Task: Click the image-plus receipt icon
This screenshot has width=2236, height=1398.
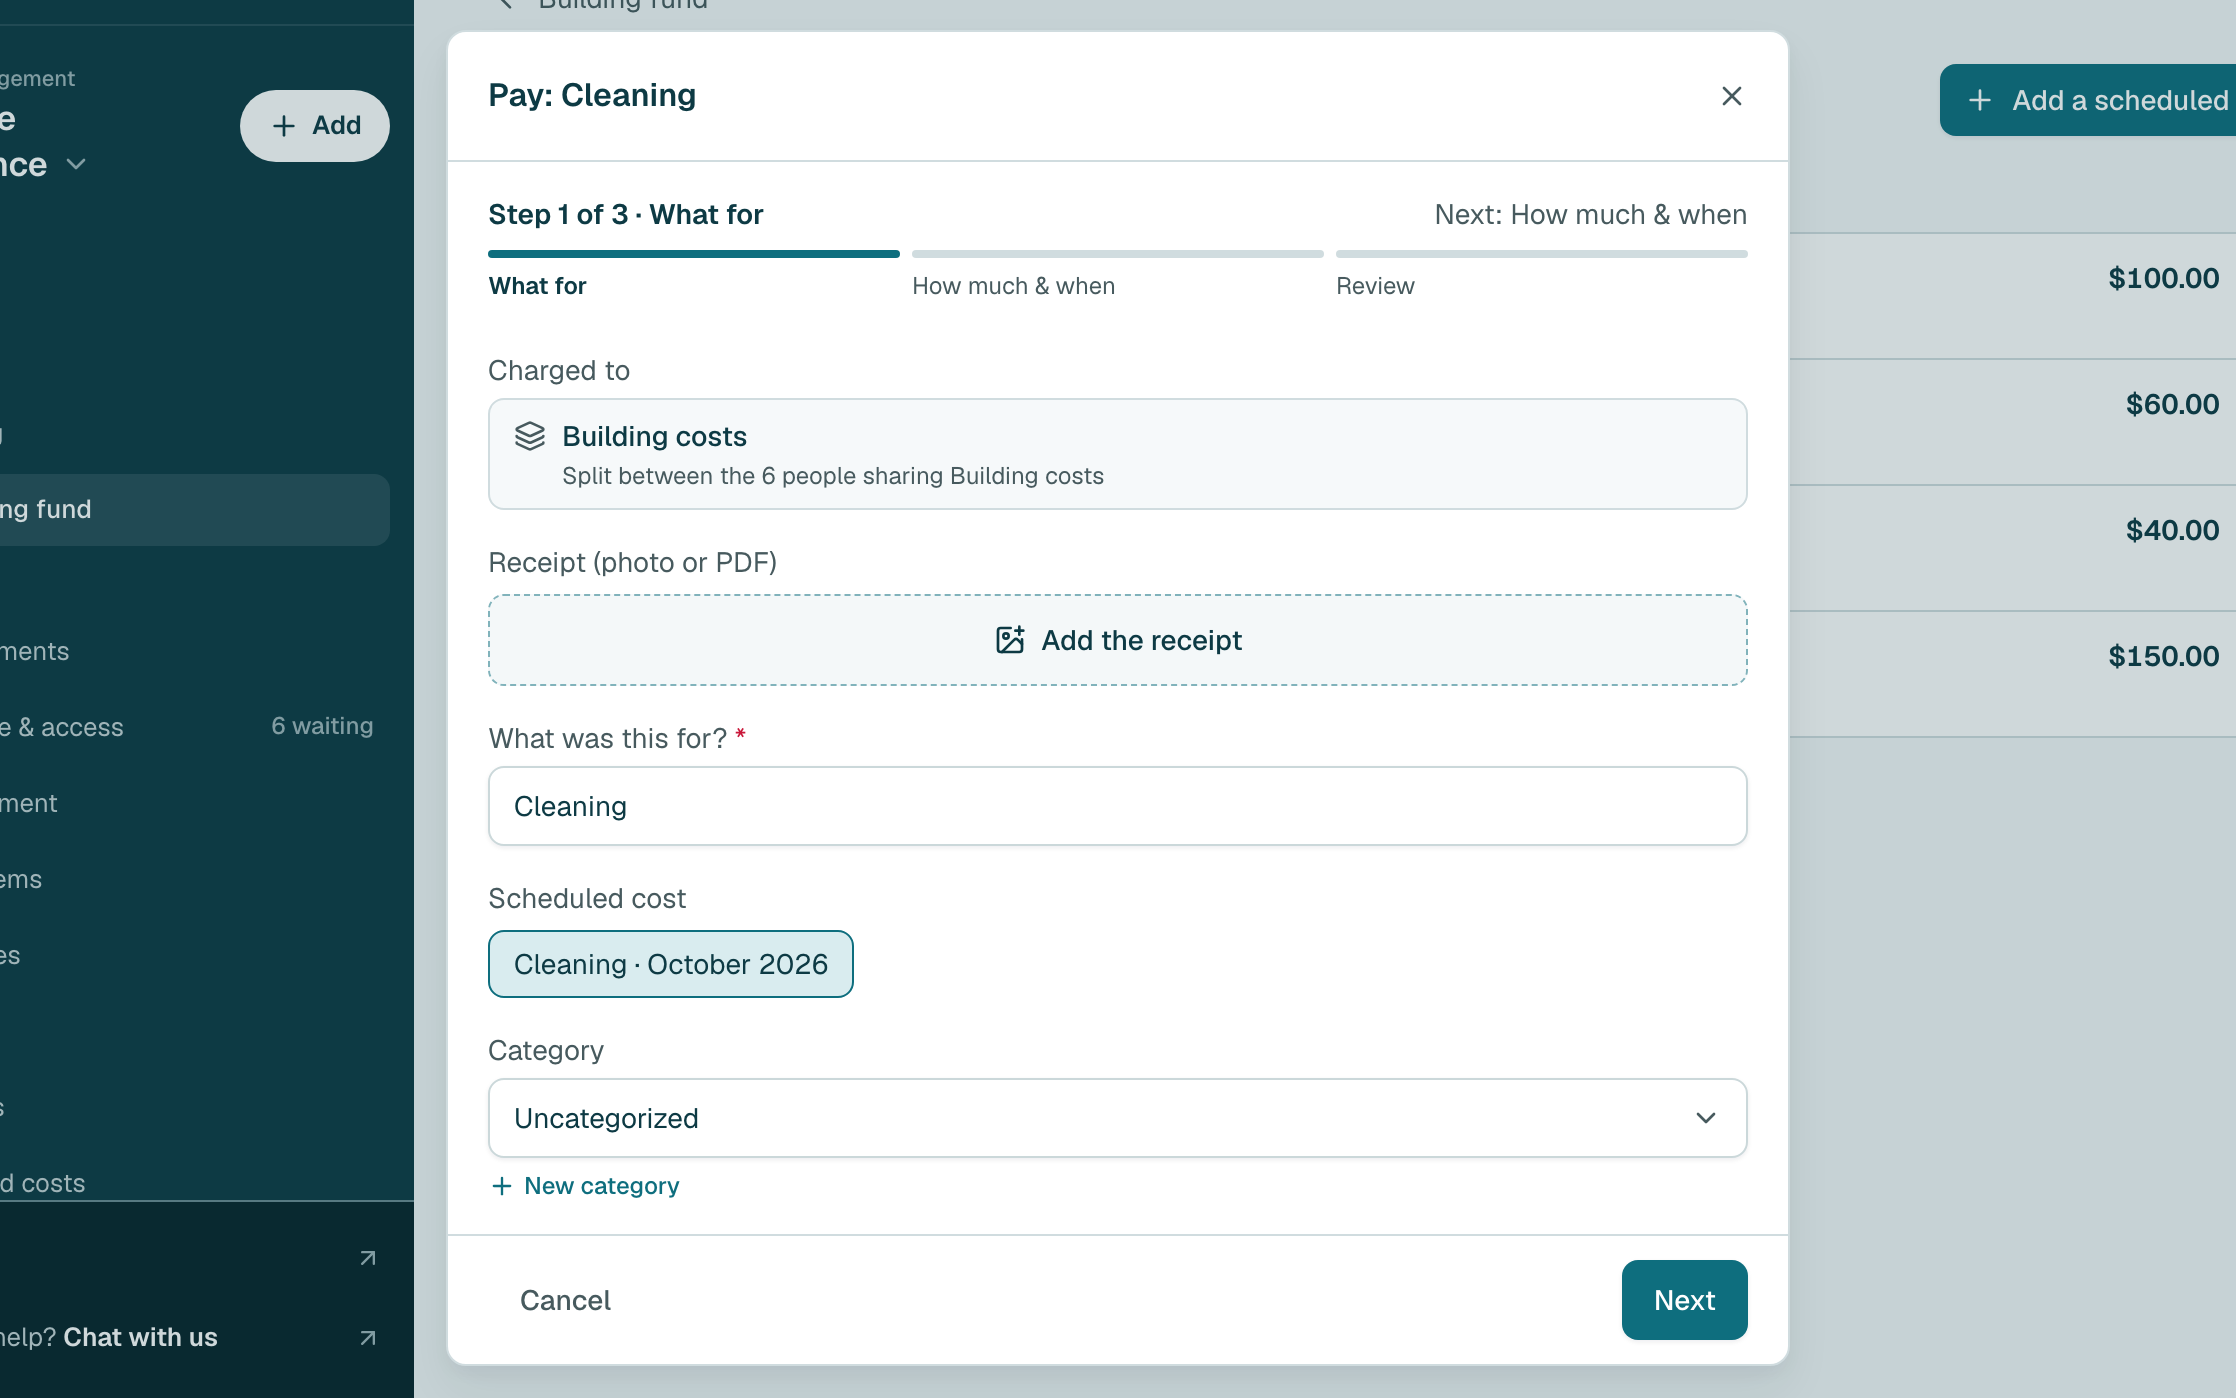Action: pos(1010,639)
